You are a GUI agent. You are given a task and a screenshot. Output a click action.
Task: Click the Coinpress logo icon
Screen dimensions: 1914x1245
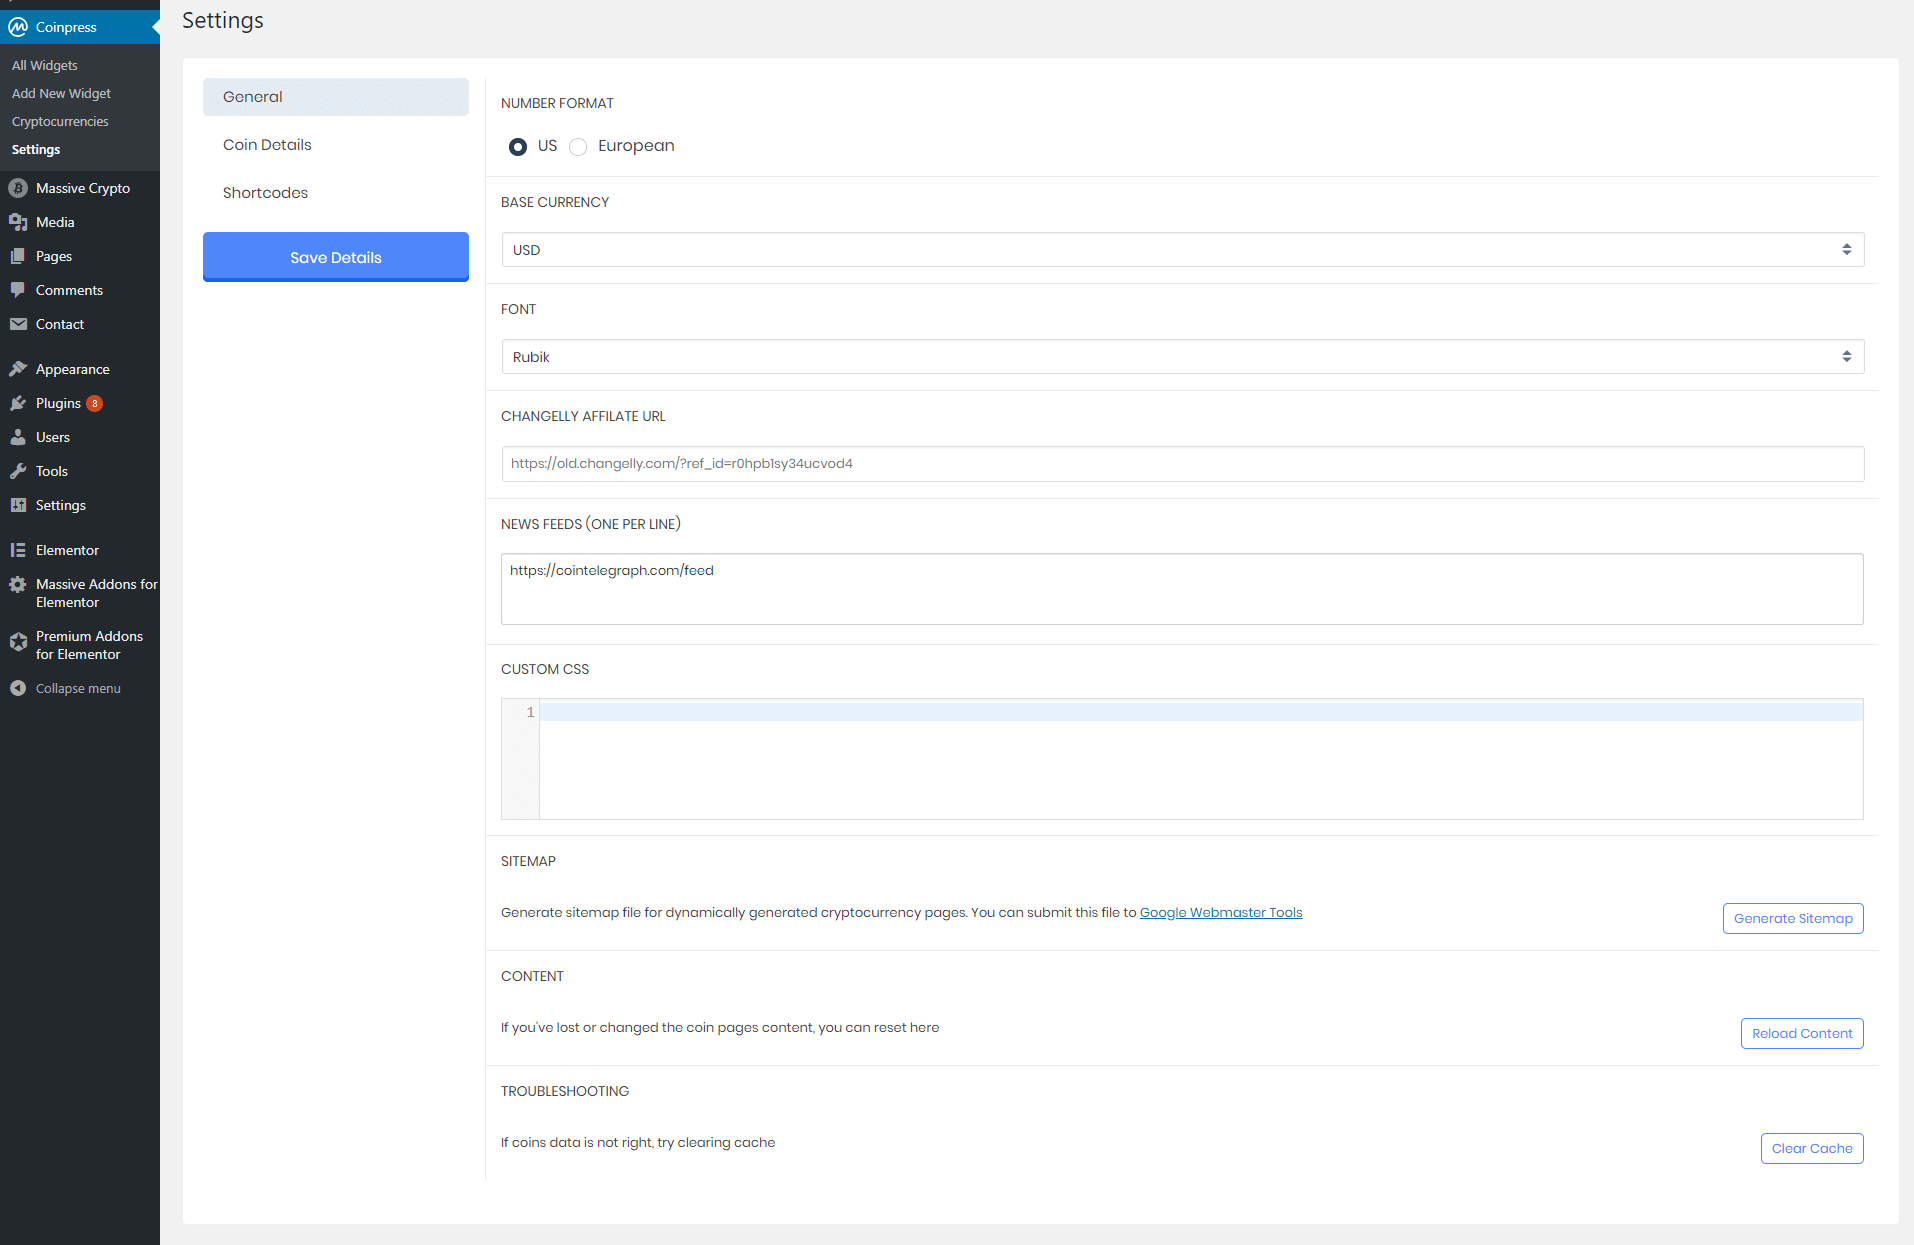click(x=18, y=27)
